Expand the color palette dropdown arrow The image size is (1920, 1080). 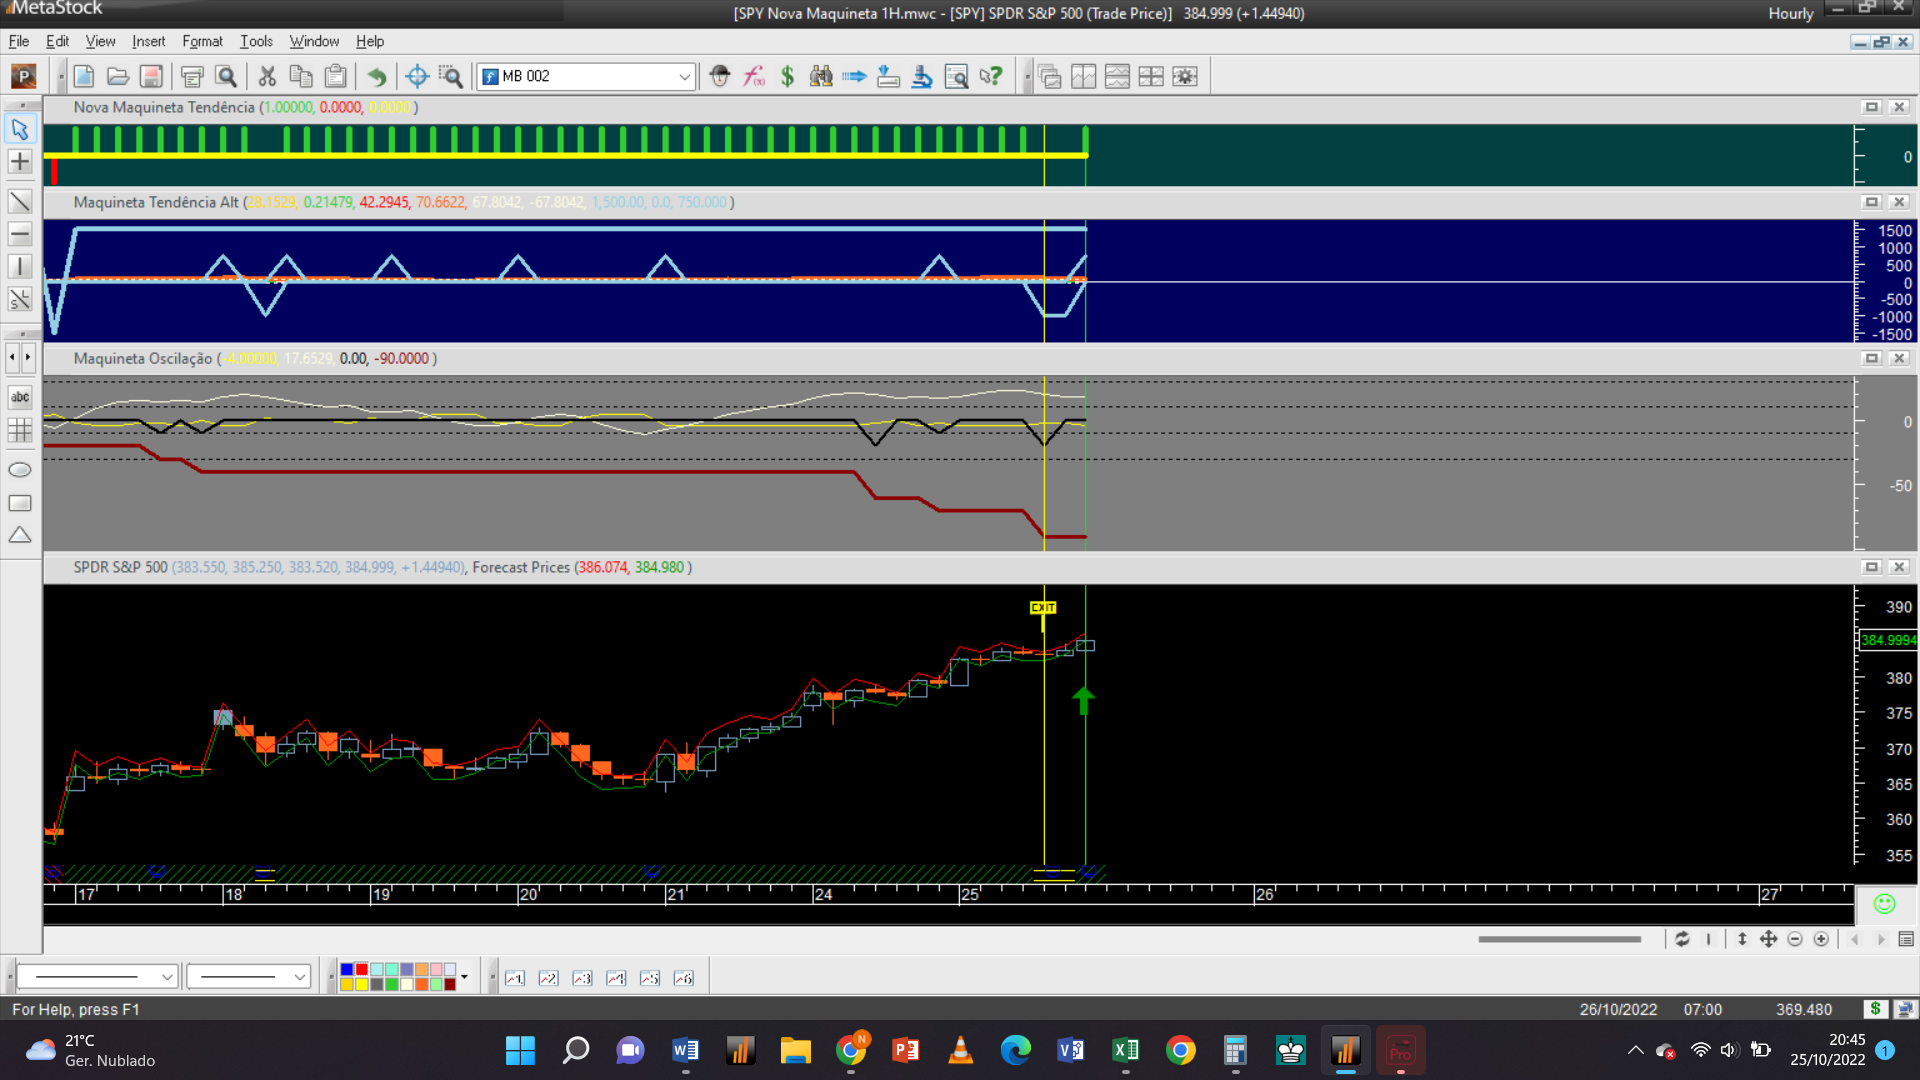(464, 977)
